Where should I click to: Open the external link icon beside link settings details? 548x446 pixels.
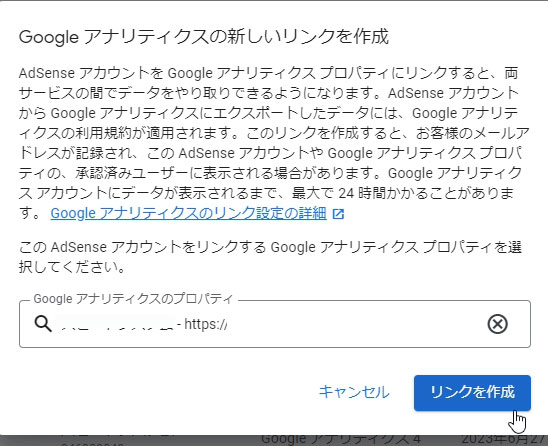[338, 214]
